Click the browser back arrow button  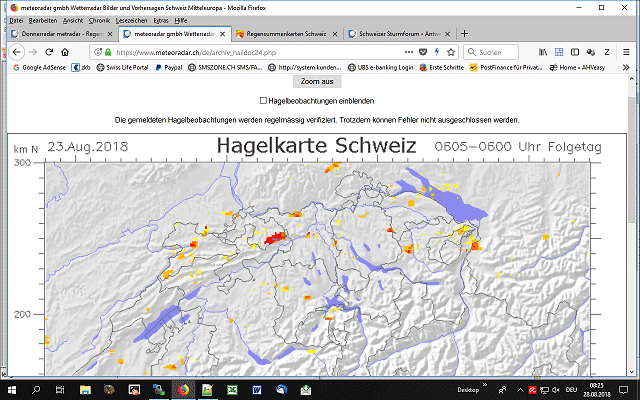tap(18, 52)
